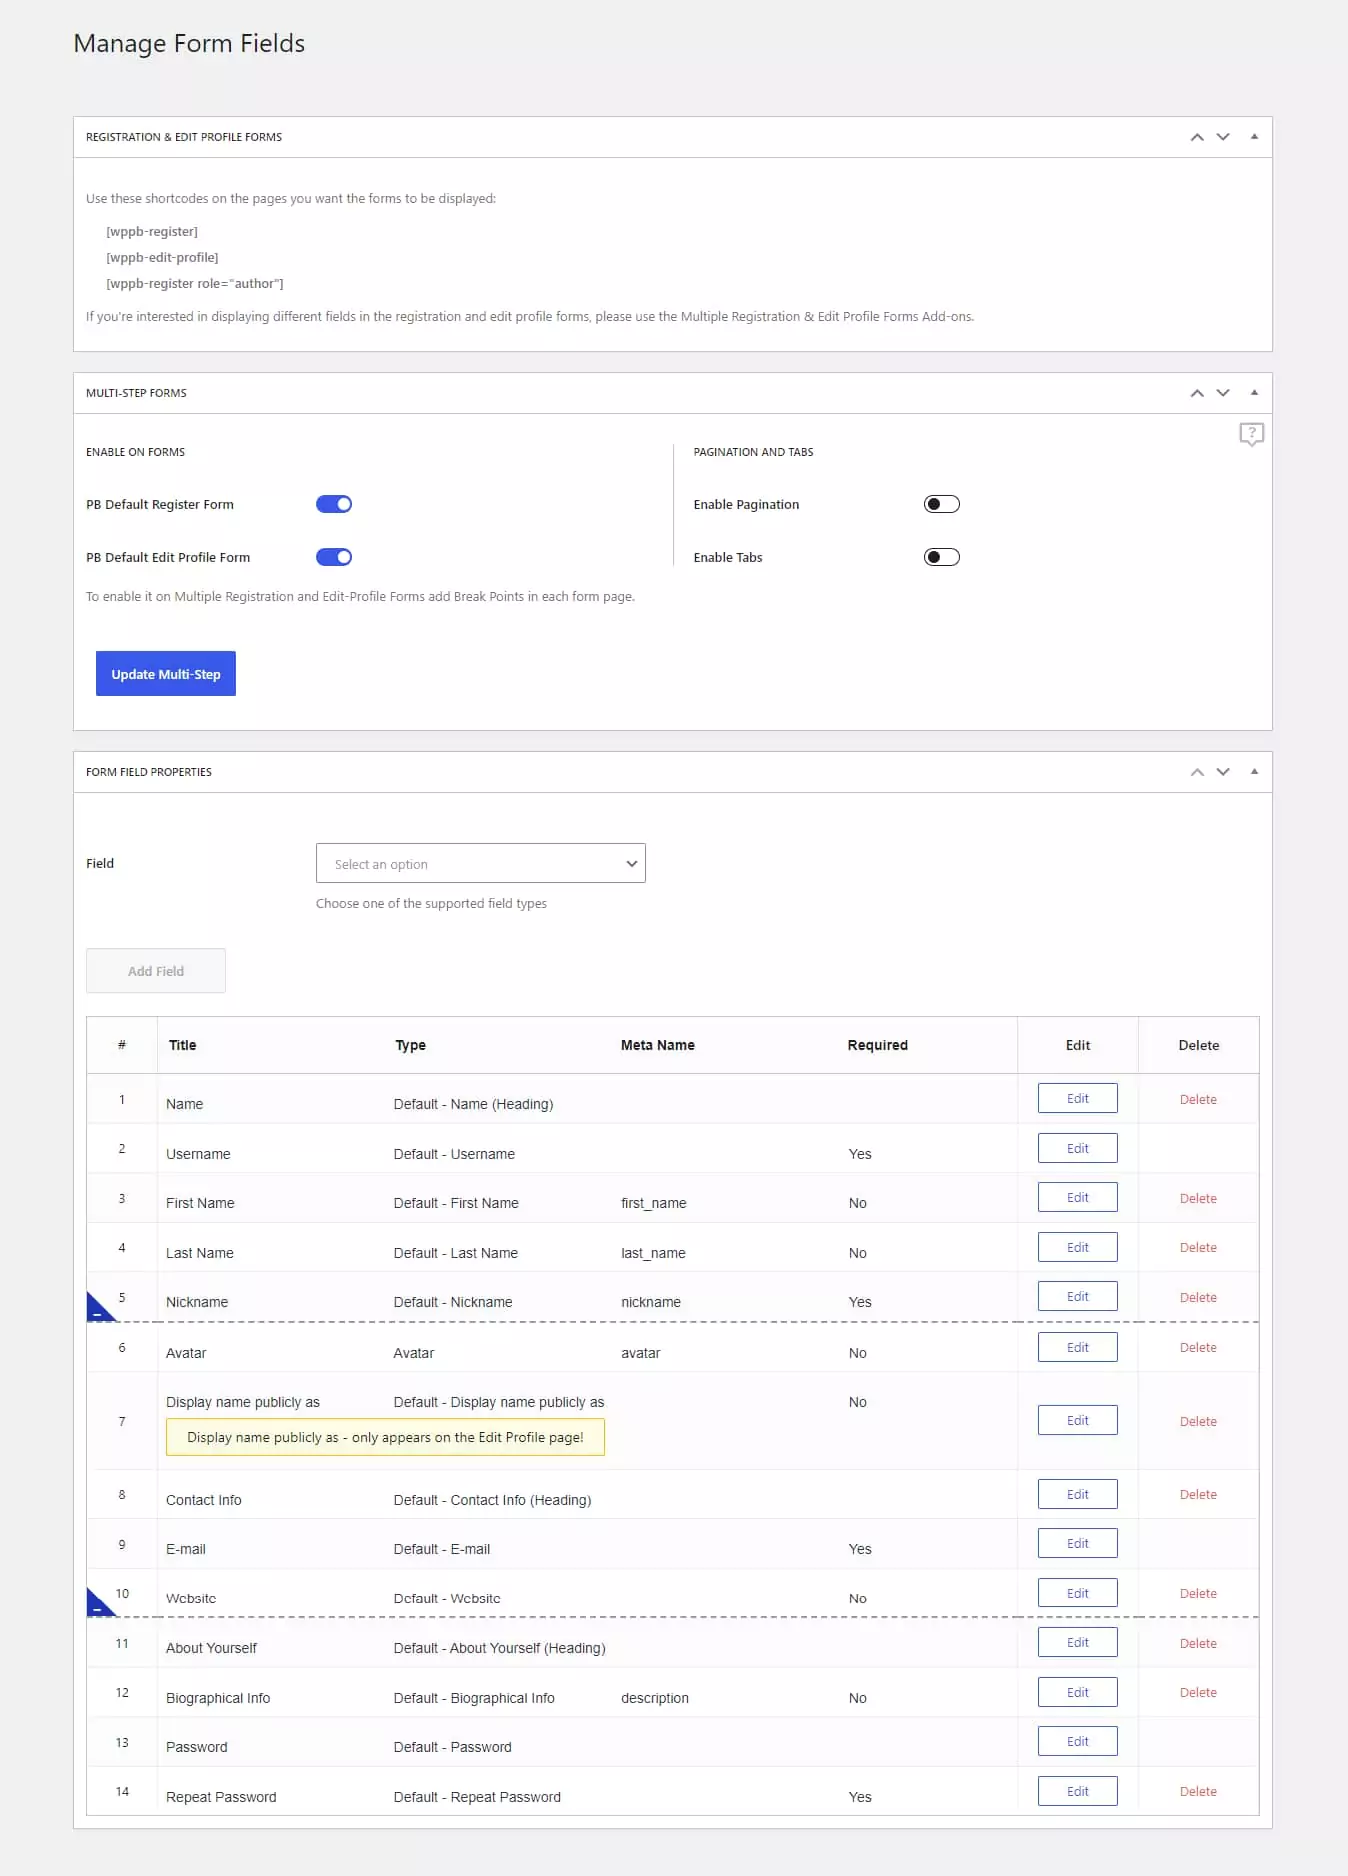The image size is (1348, 1876).
Task: Turn on Enable Tabs switch
Action: click(941, 557)
